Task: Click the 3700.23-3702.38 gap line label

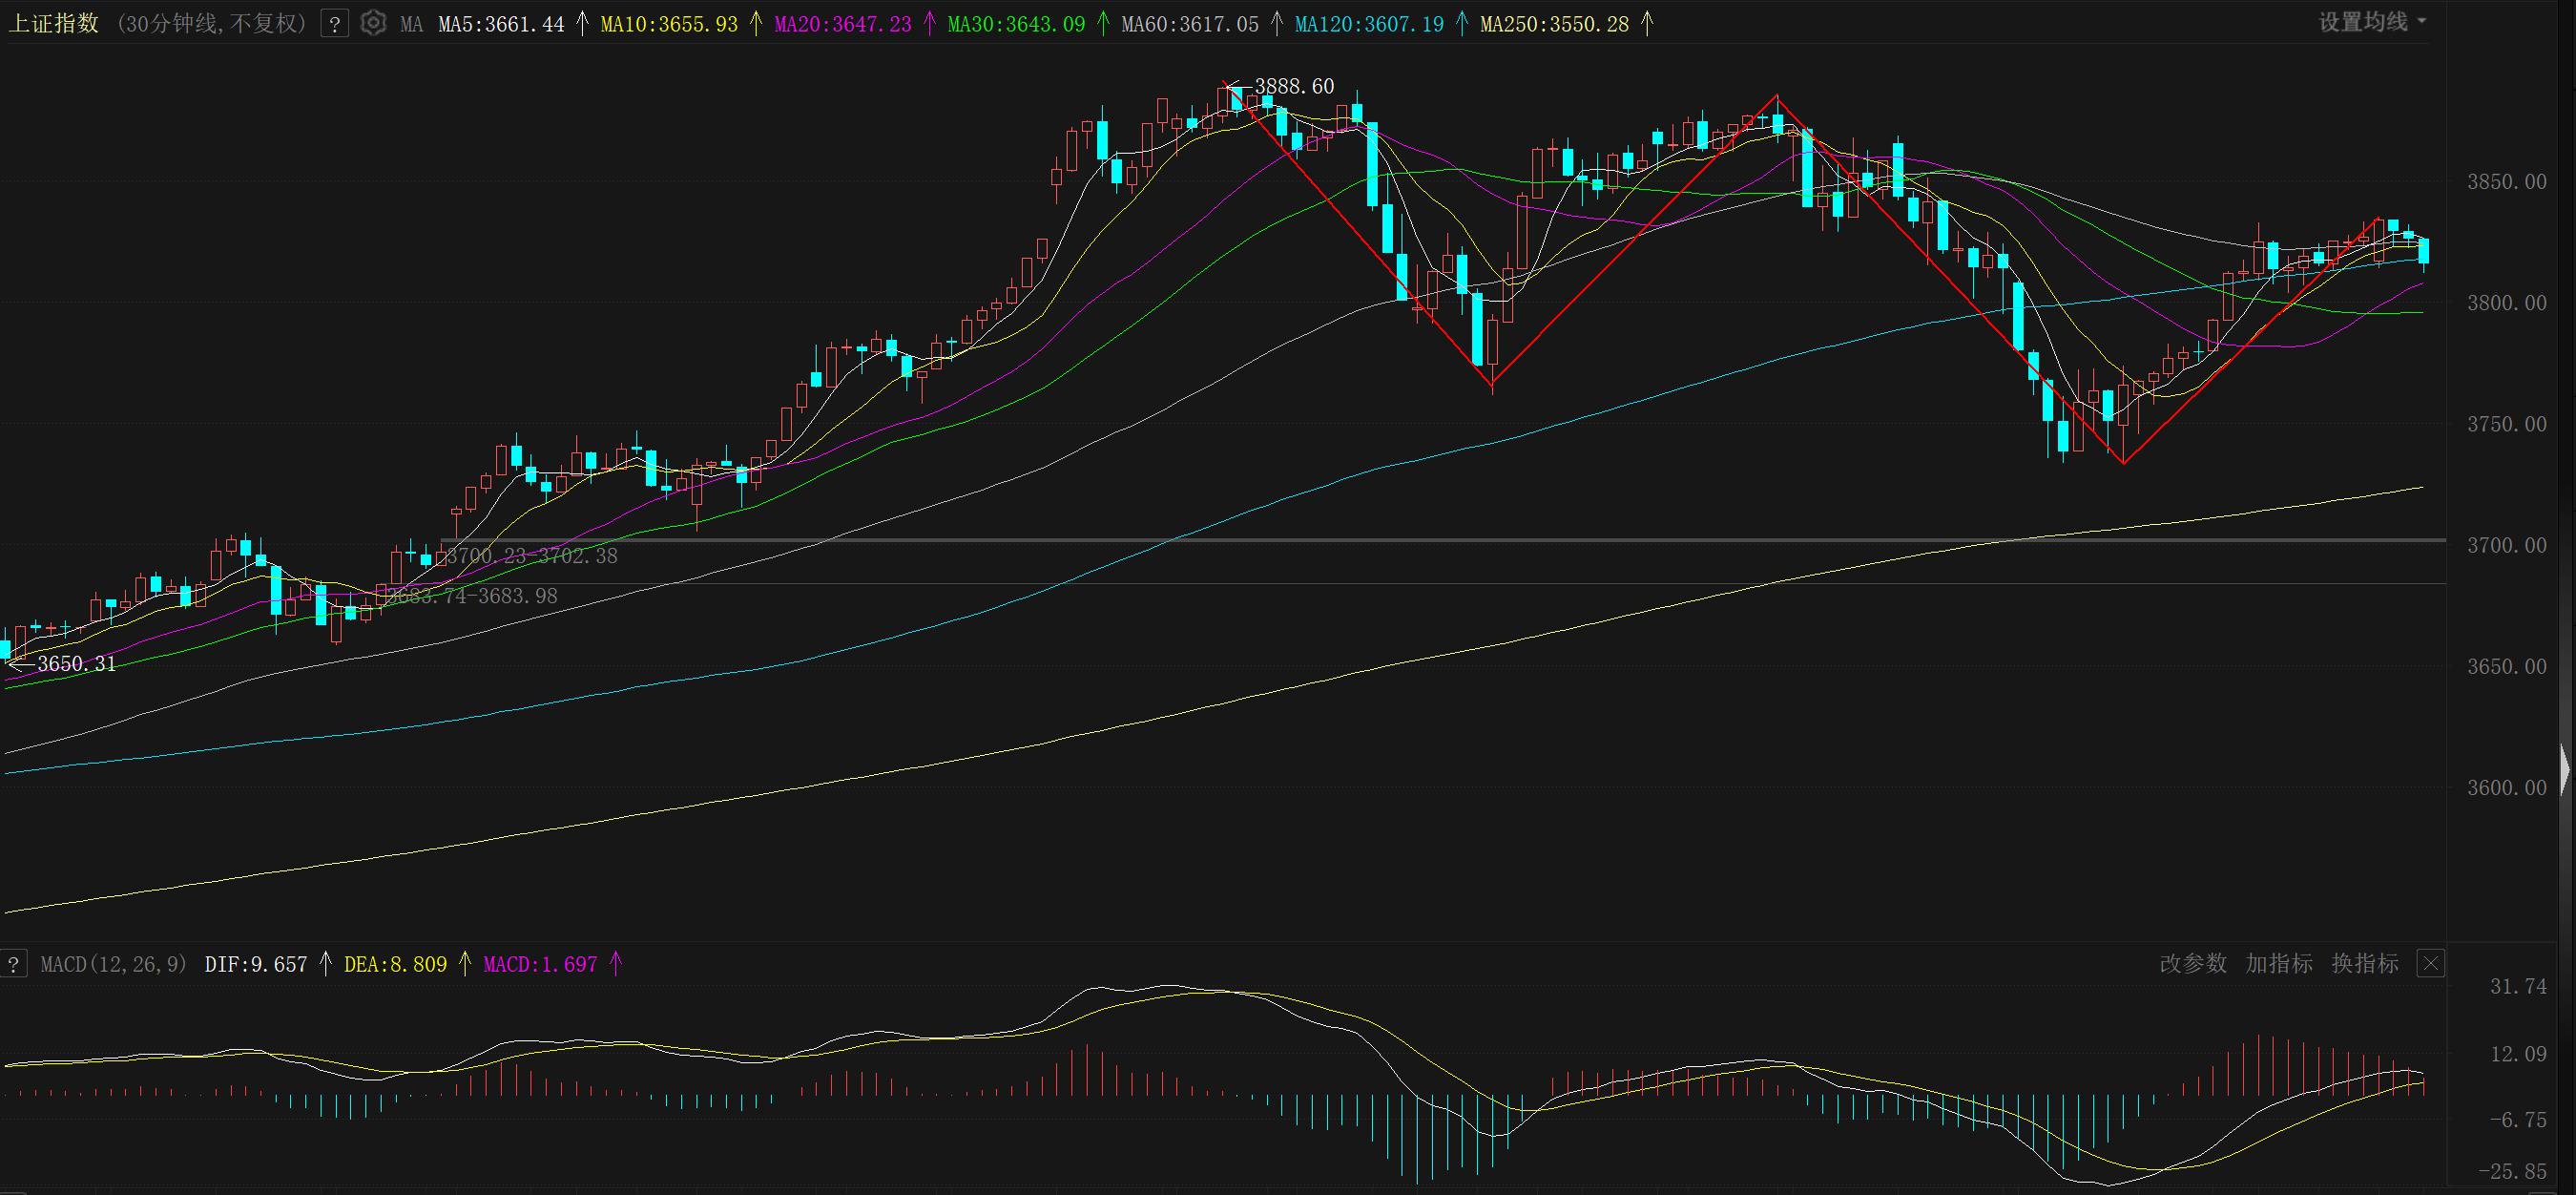Action: click(531, 556)
